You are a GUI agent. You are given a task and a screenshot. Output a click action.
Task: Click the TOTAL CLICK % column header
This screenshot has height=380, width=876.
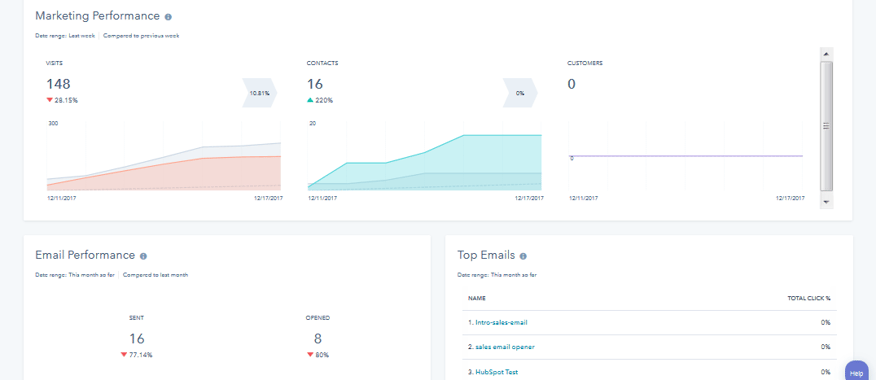809,298
